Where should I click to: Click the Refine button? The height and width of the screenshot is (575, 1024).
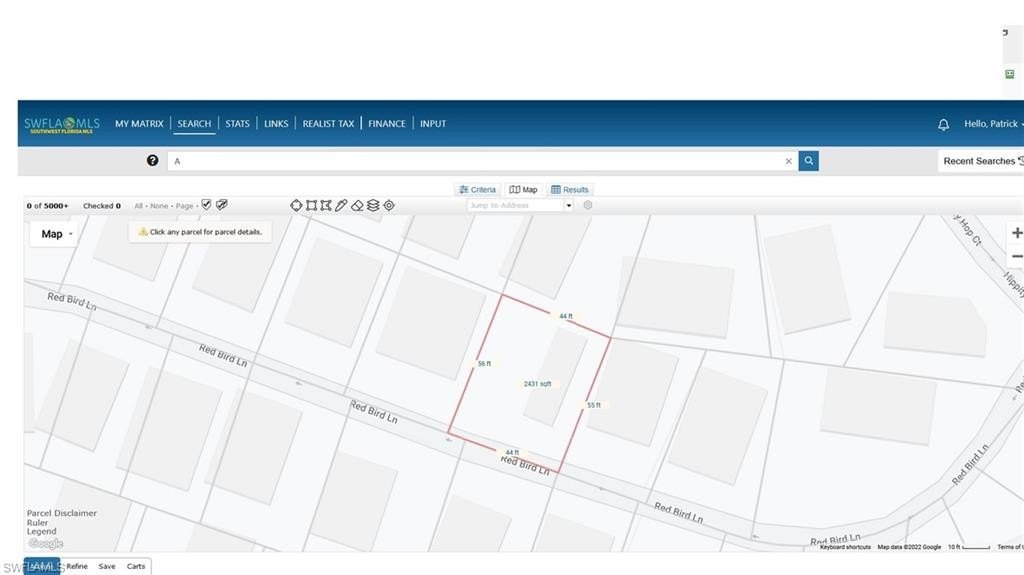[x=77, y=566]
